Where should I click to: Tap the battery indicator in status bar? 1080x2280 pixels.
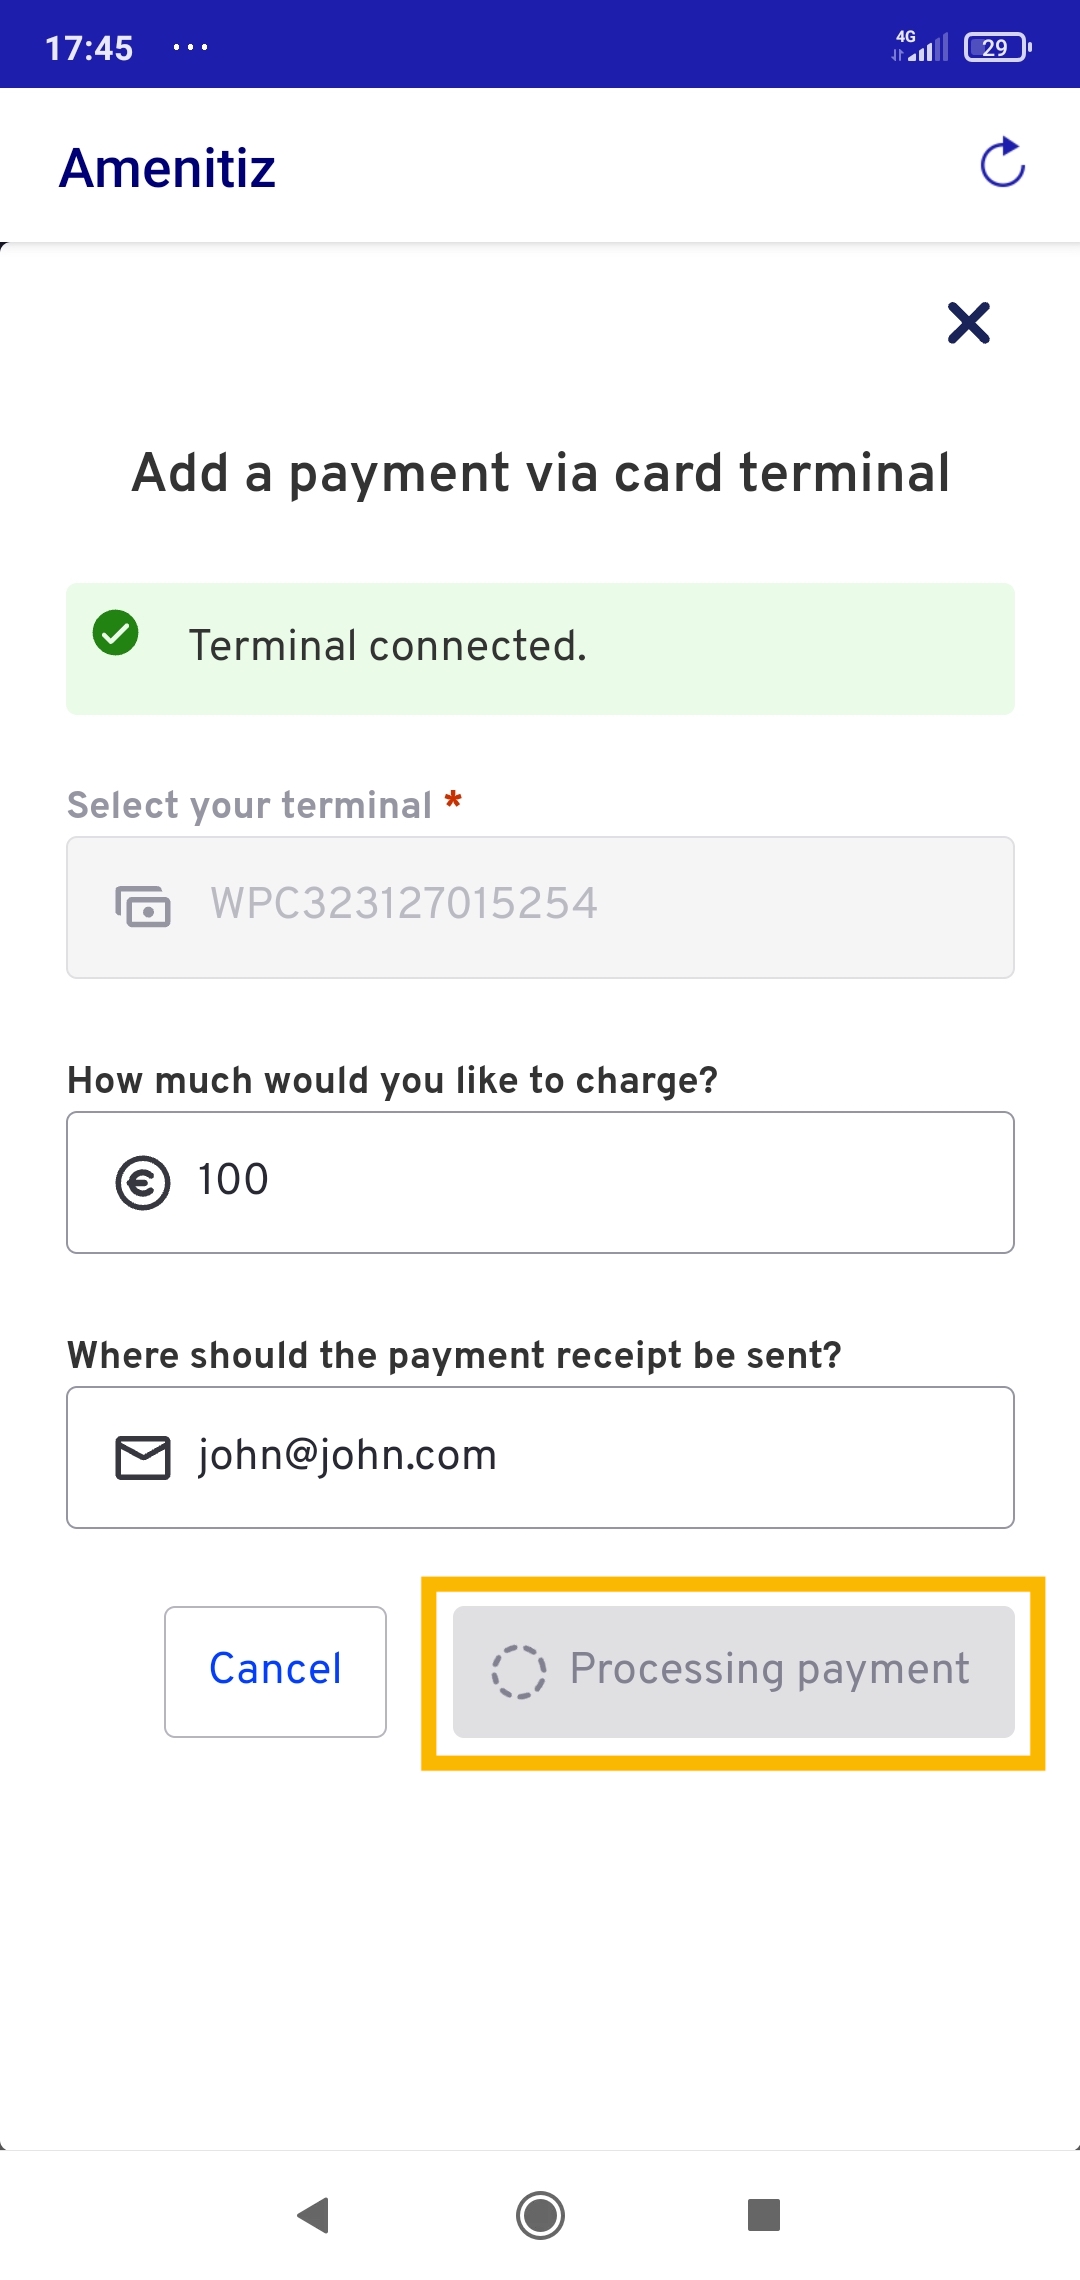click(x=997, y=47)
